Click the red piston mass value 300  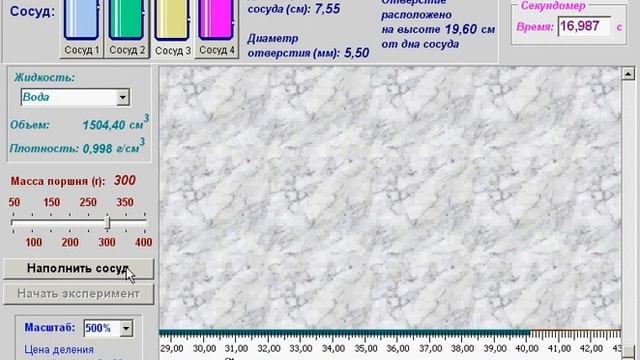(124, 180)
